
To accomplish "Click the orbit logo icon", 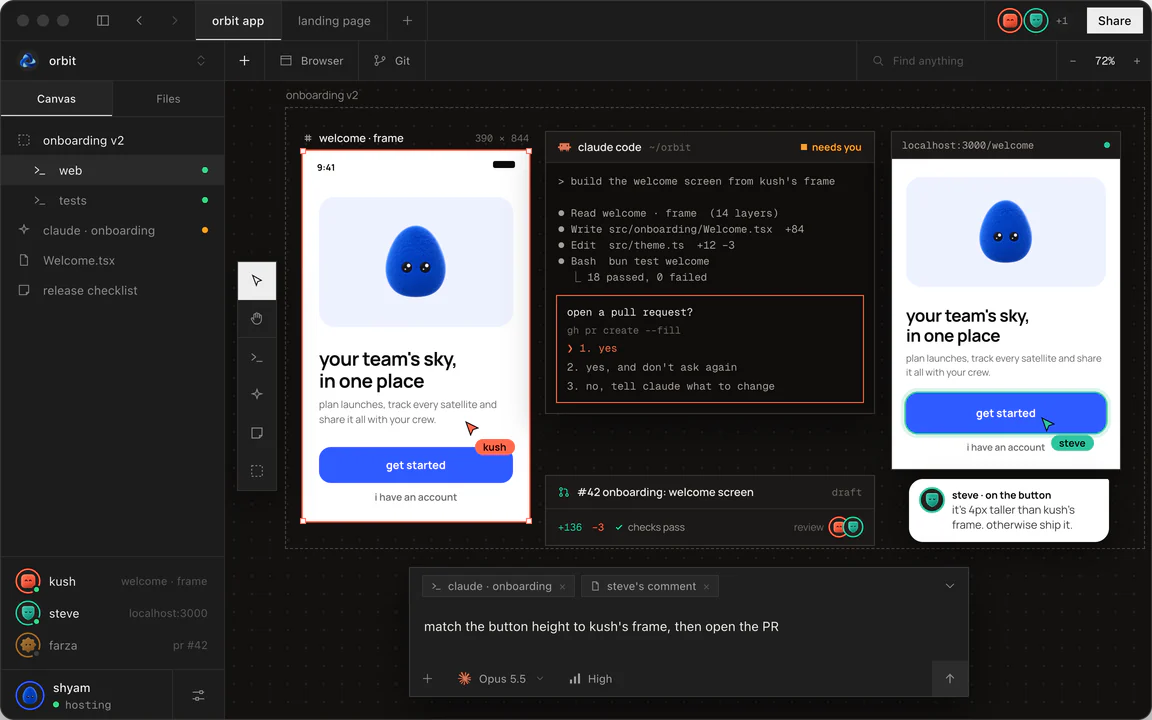I will 28,61.
